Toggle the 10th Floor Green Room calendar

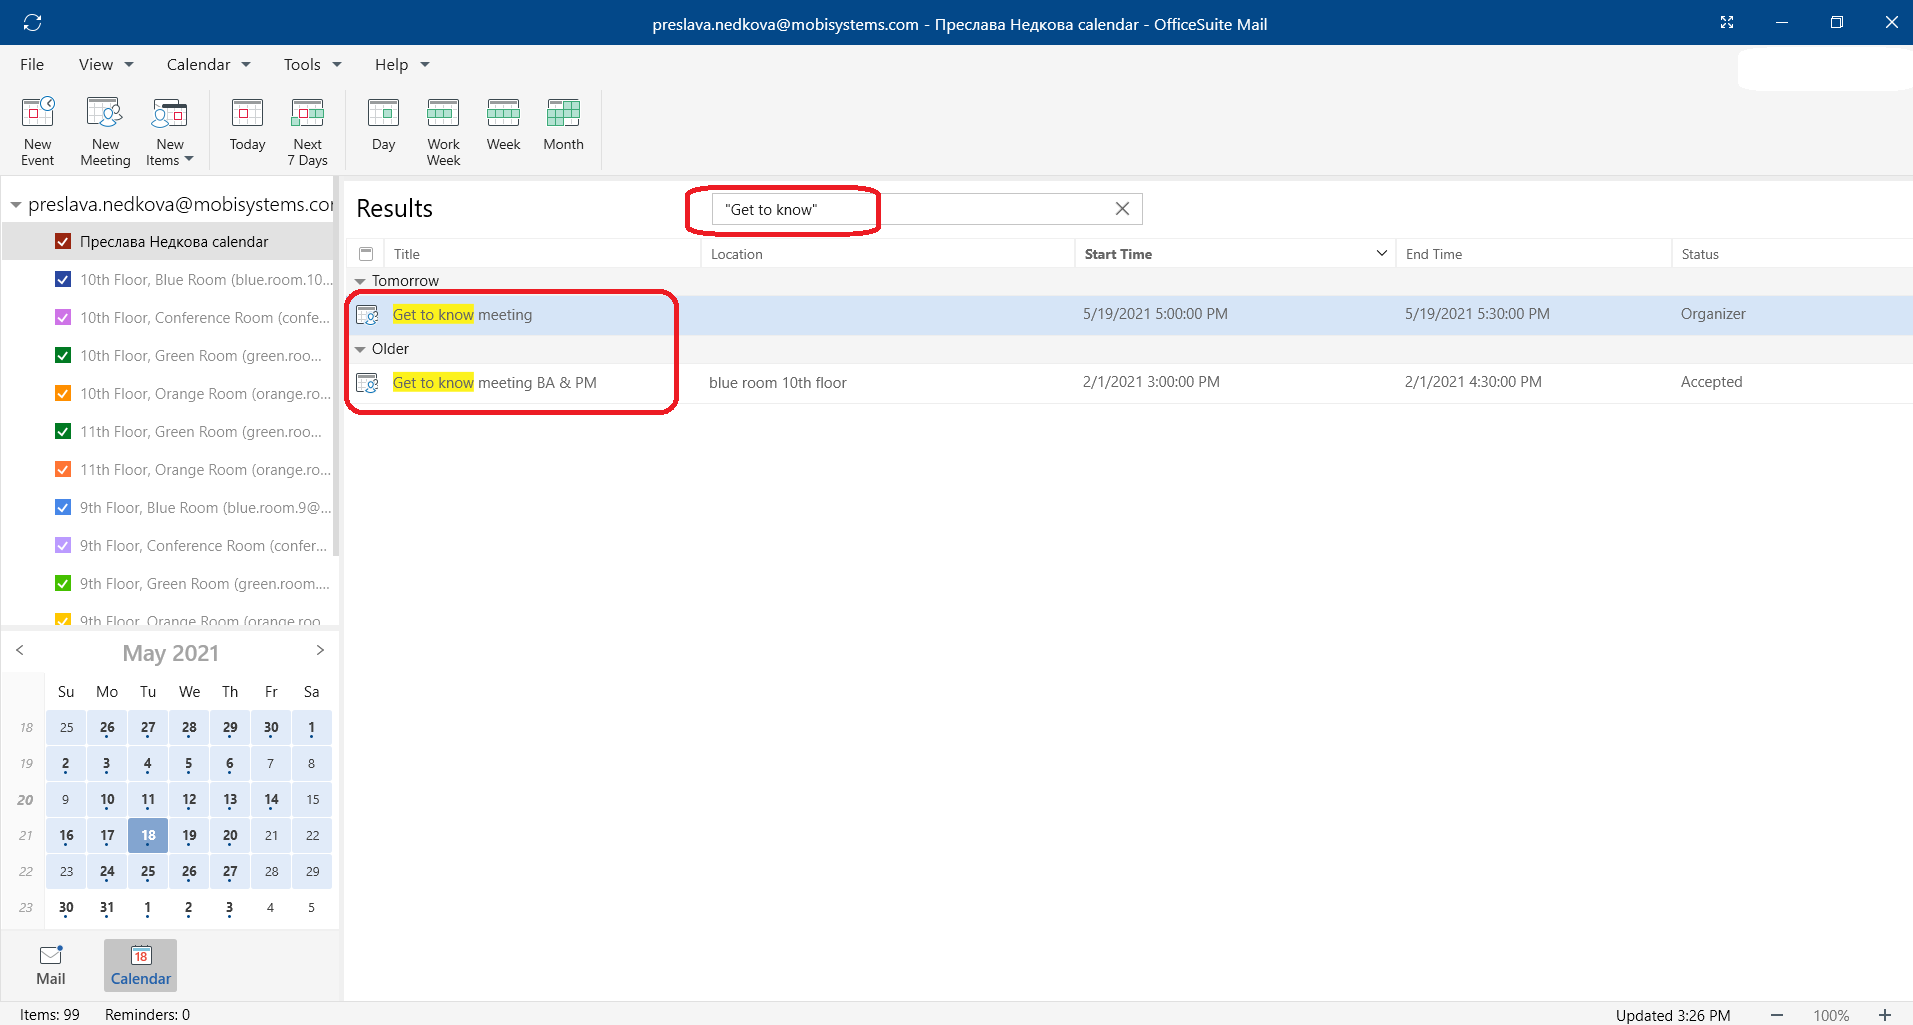(x=62, y=355)
